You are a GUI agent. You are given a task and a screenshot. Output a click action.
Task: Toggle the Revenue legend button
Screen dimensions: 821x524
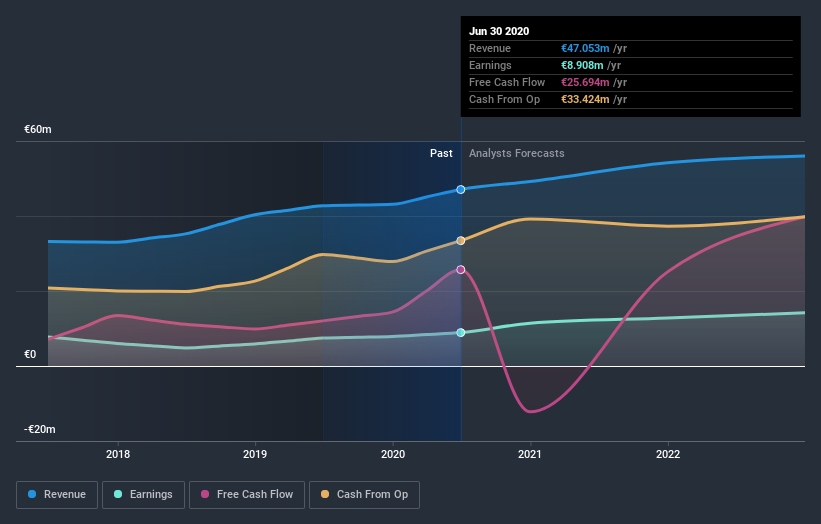point(57,495)
